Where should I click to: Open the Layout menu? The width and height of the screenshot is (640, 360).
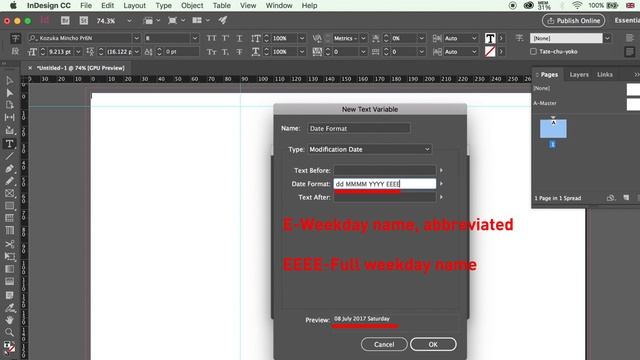click(134, 6)
